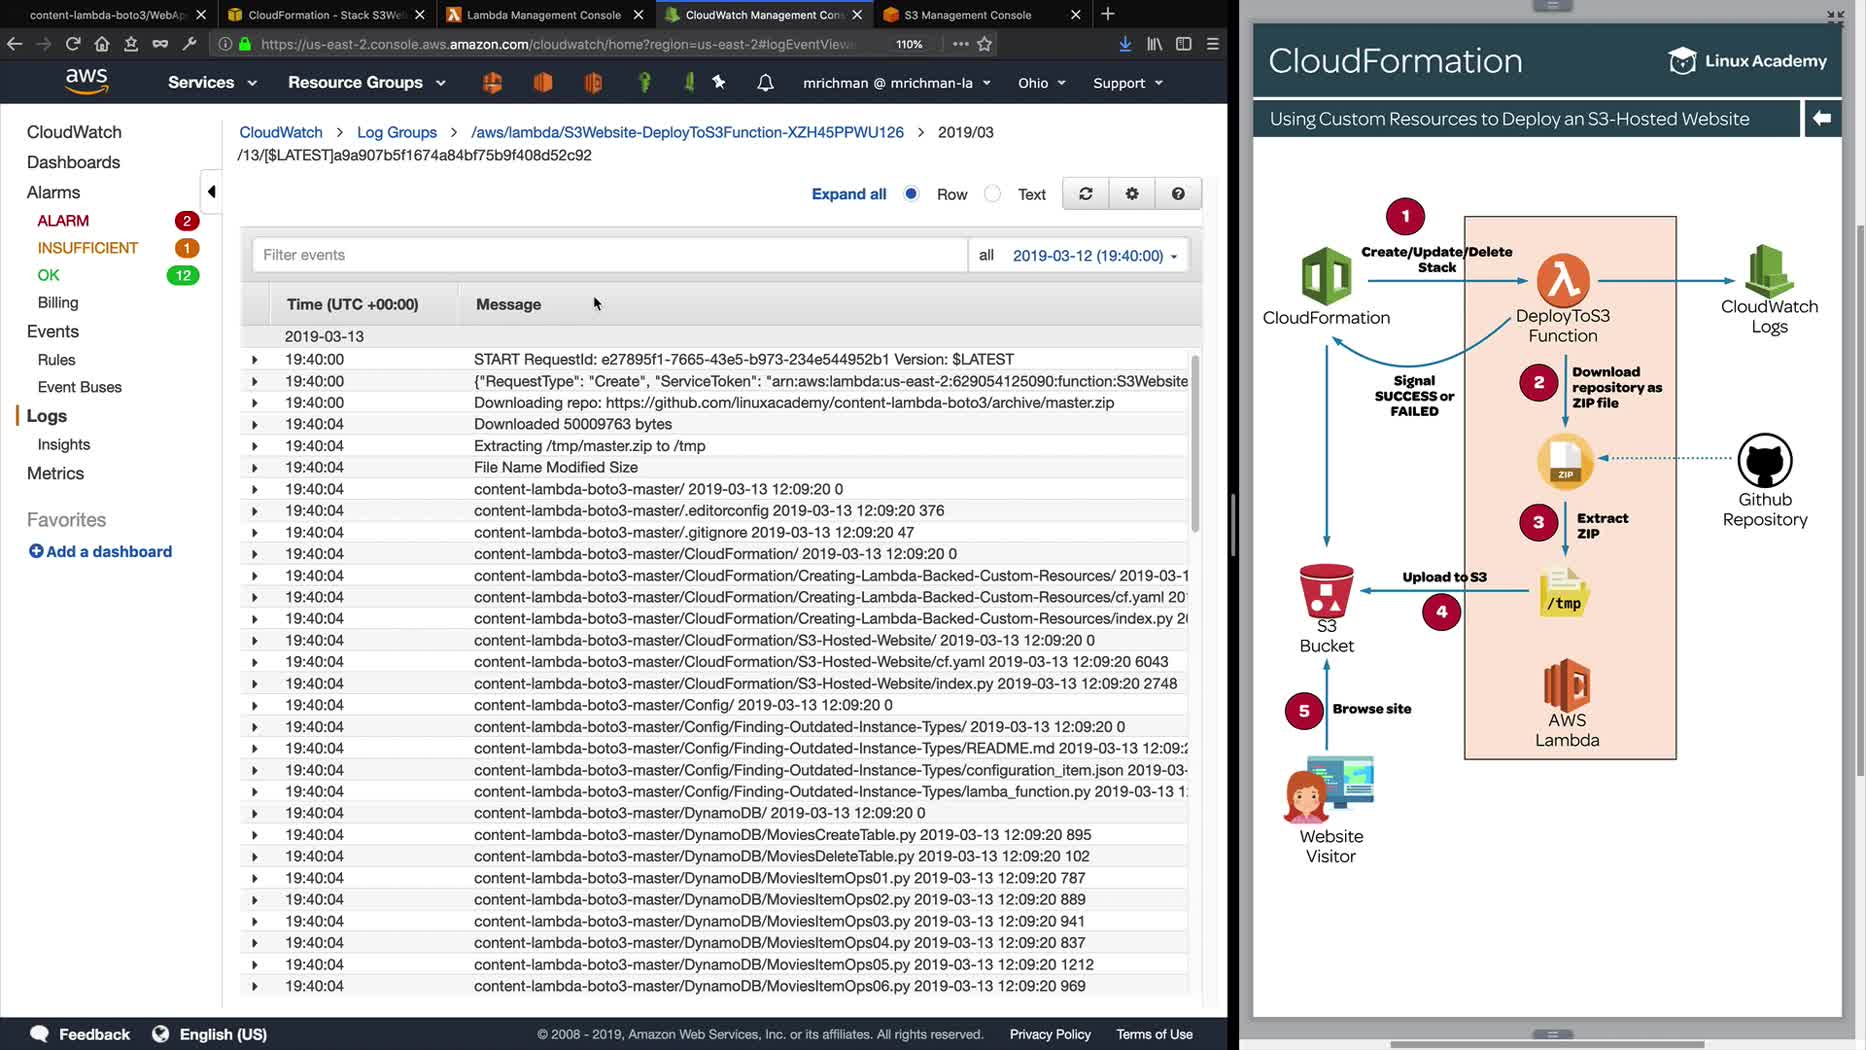Open the Privacy Policy footer link
Image resolution: width=1866 pixels, height=1050 pixels.
(1050, 1035)
